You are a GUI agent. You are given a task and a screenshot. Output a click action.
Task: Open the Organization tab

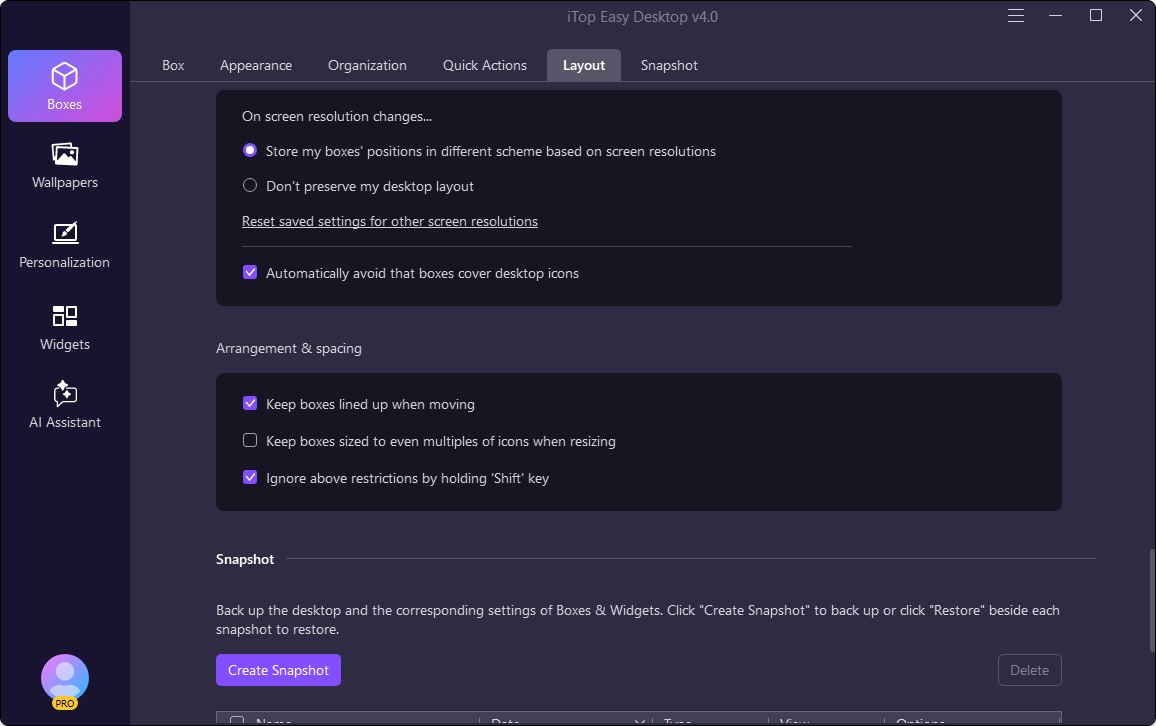point(367,65)
